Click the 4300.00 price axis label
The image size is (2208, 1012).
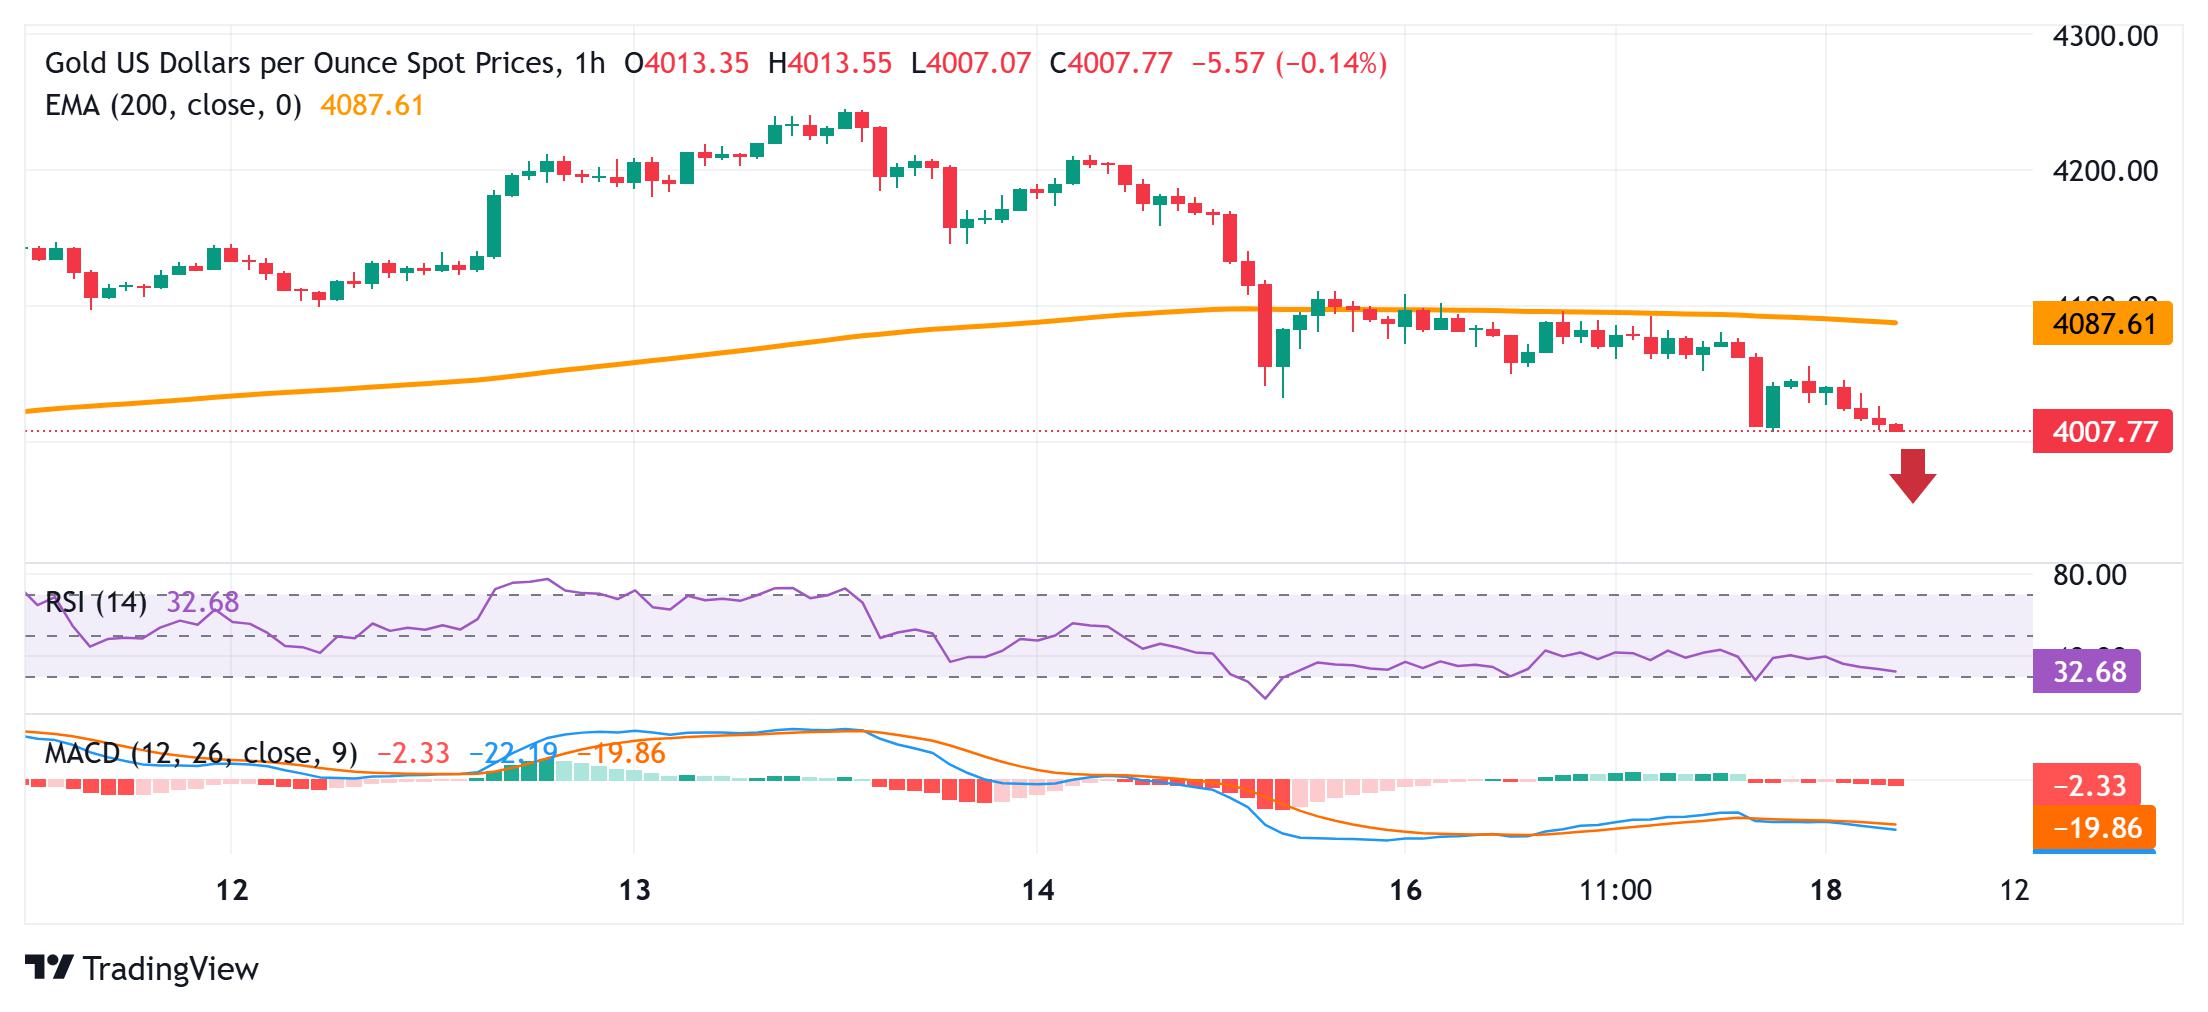click(x=2105, y=36)
